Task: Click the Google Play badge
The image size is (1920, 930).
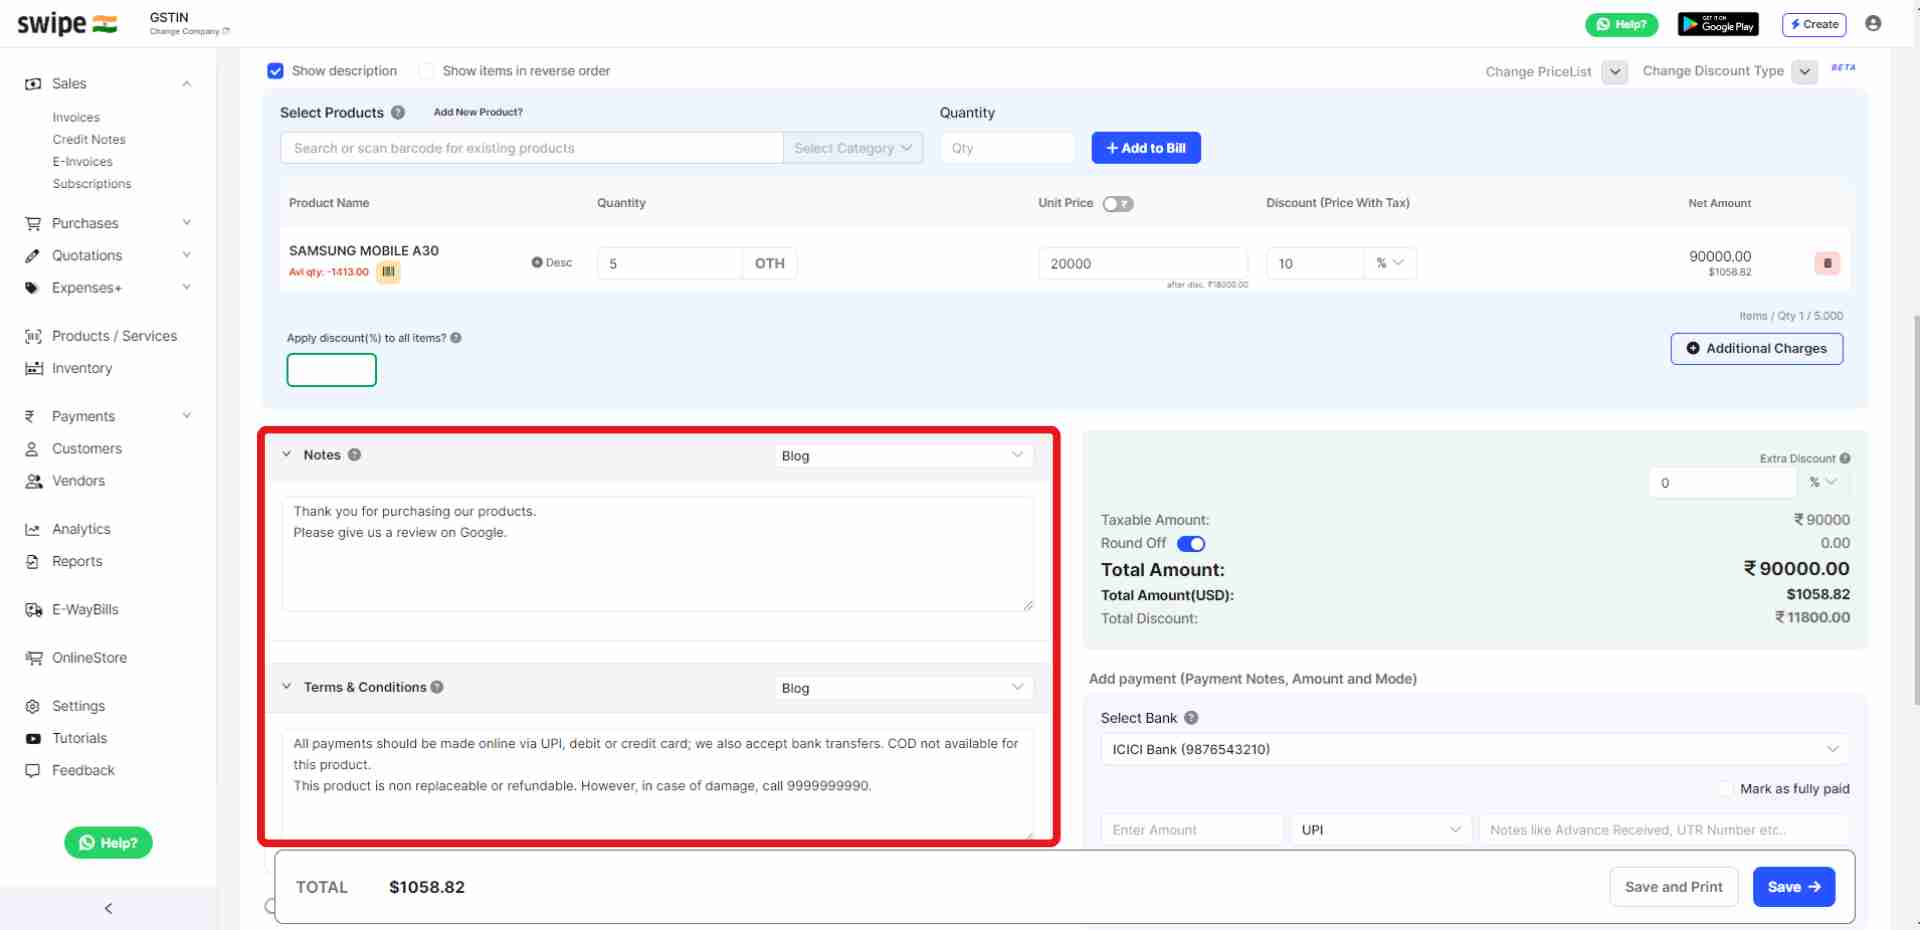Action: coord(1718,24)
